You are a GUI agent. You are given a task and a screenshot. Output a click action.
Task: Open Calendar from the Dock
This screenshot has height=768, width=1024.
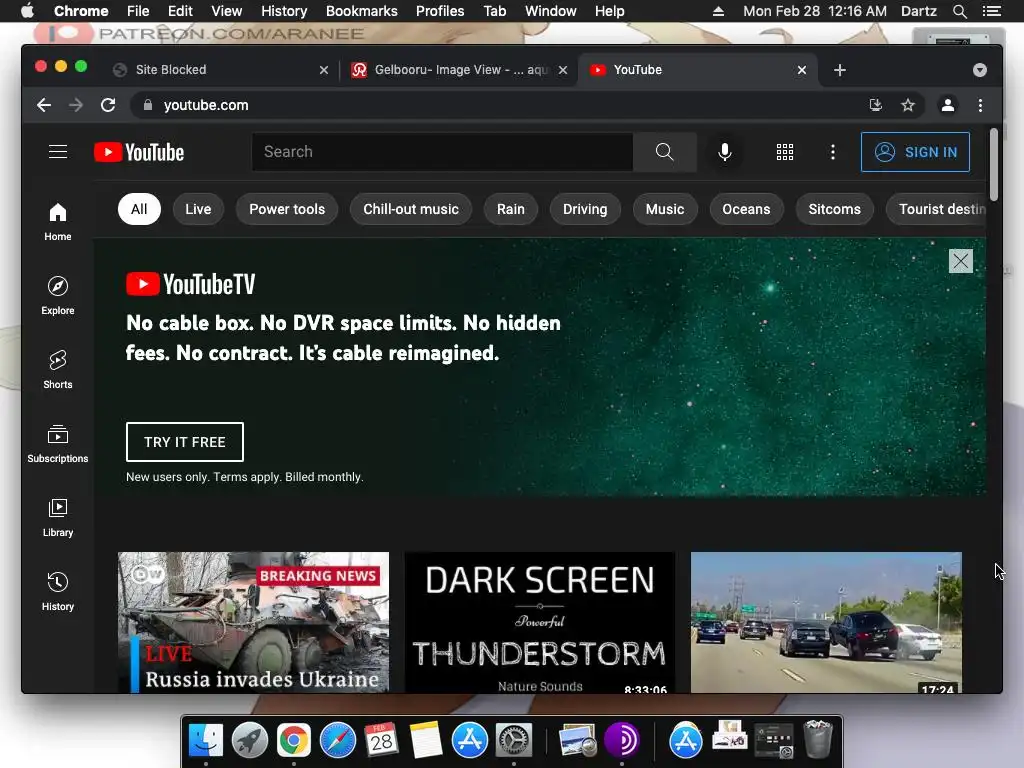381,741
